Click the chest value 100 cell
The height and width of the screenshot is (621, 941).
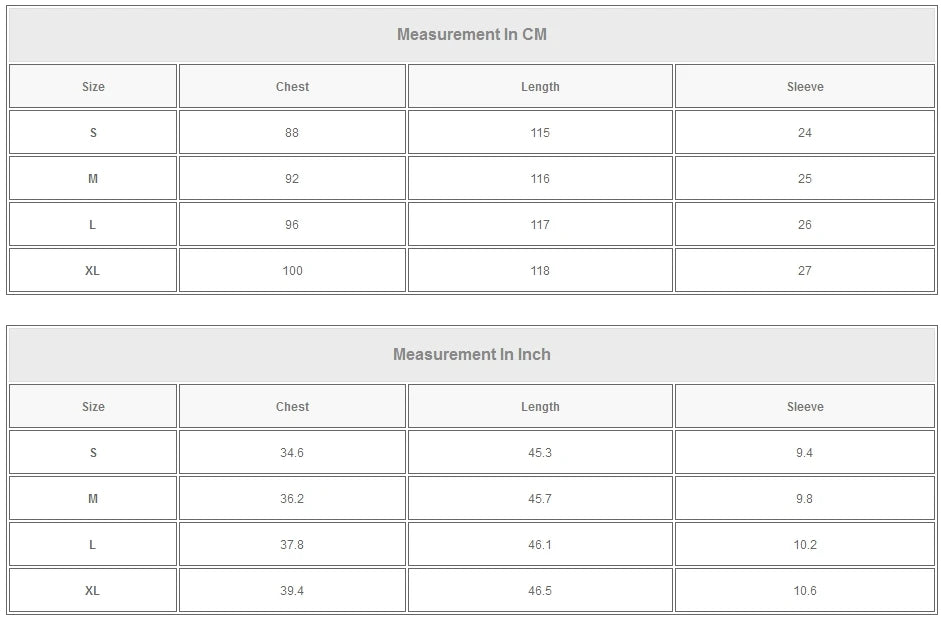coord(292,271)
